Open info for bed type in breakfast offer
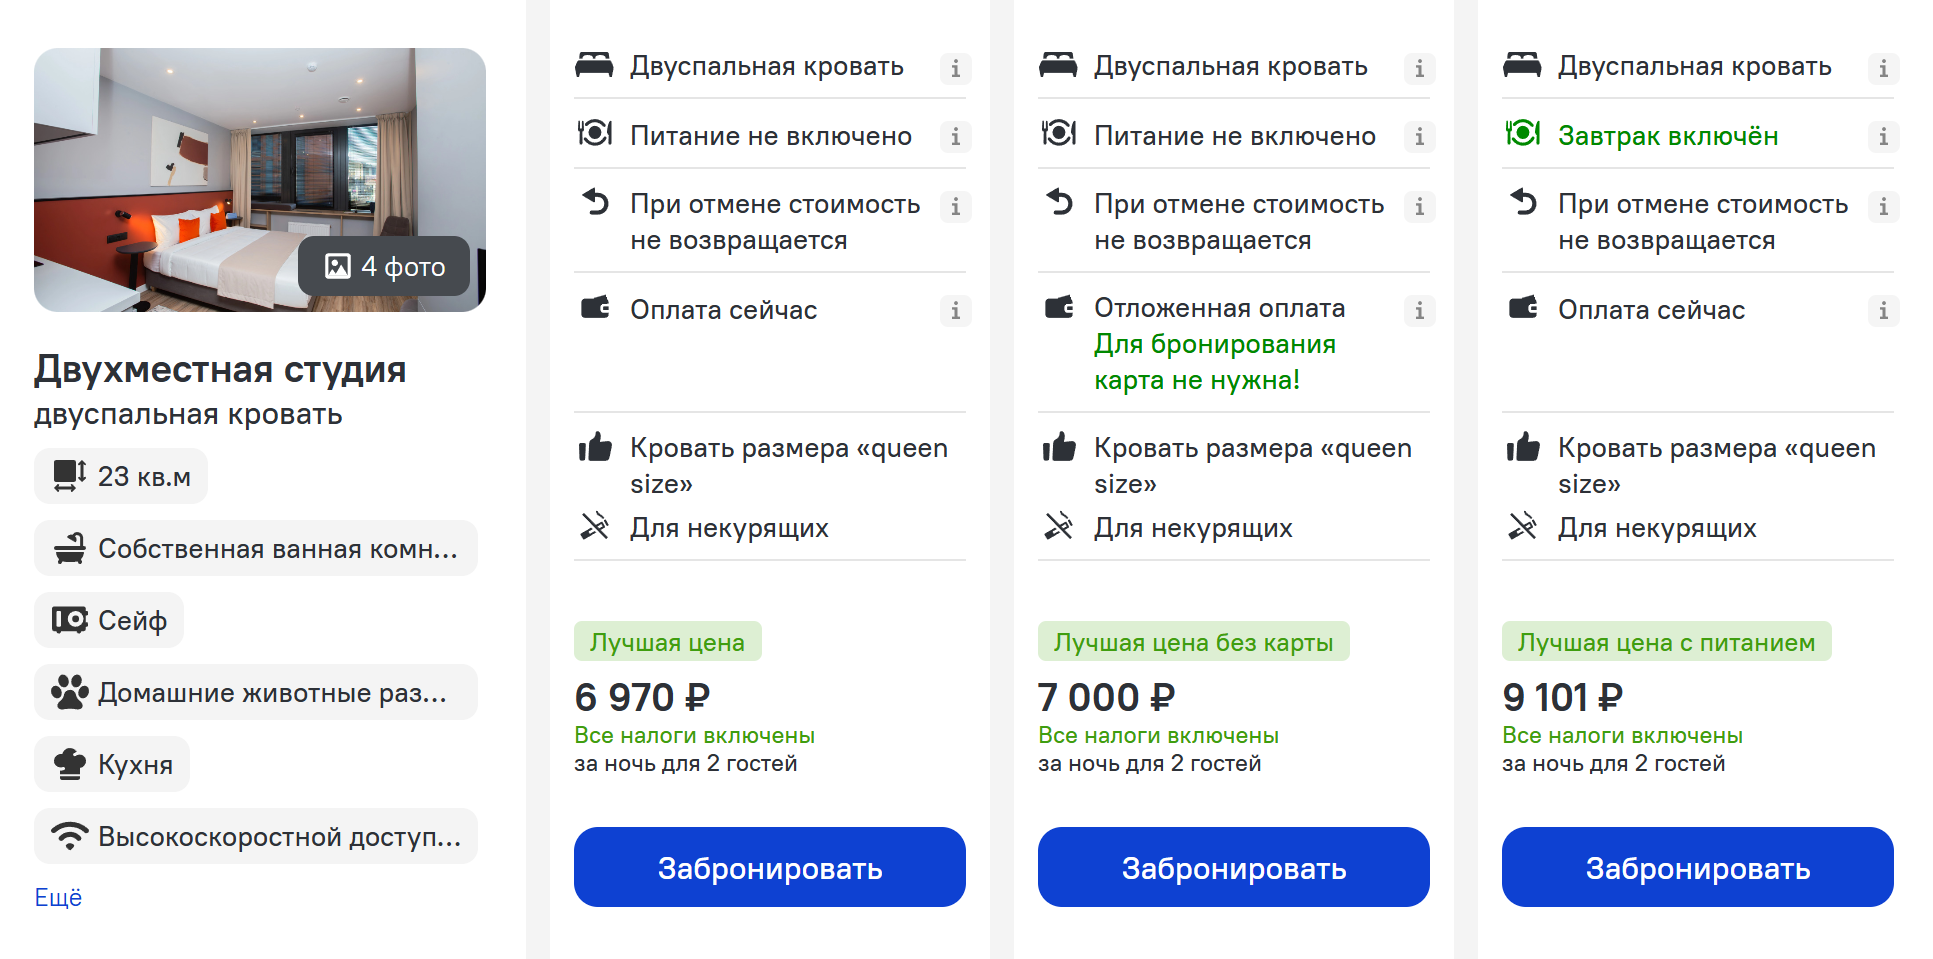Screen dimensions: 1933x959 [1883, 68]
